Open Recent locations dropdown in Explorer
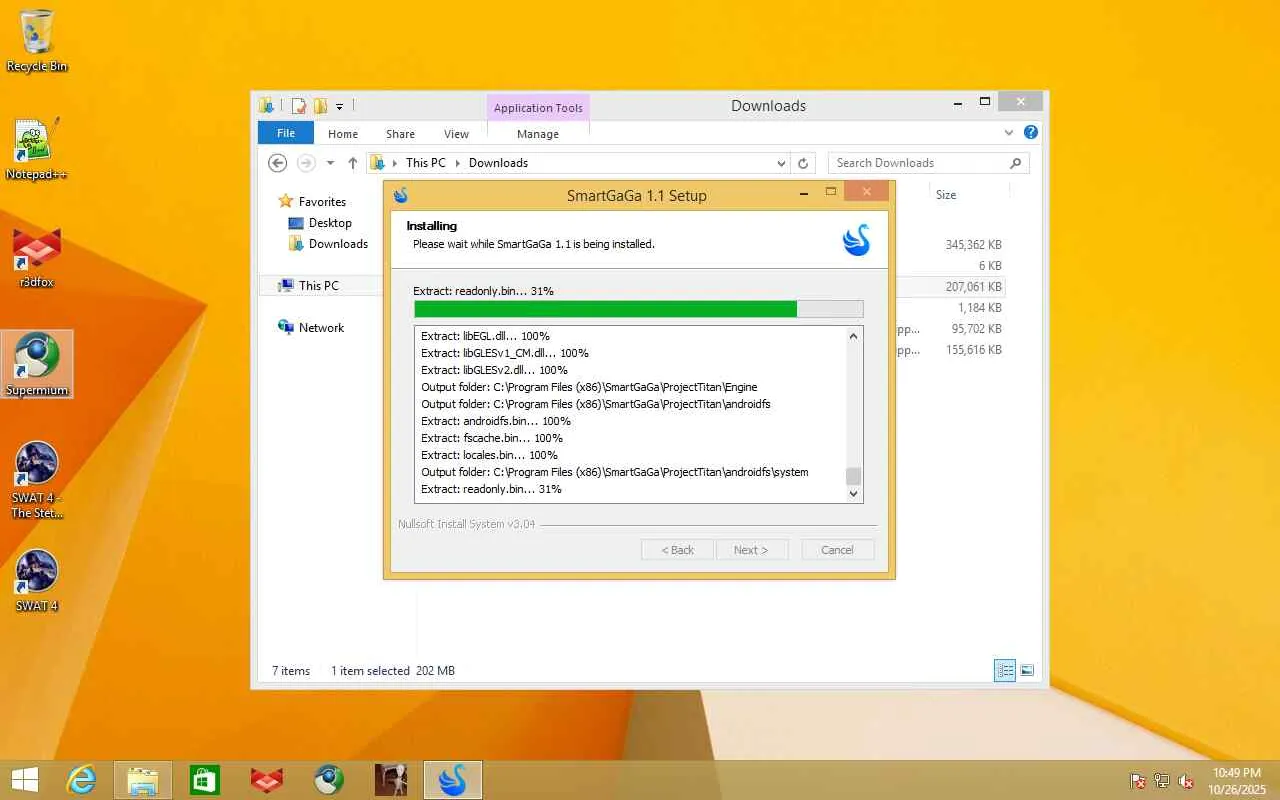The height and width of the screenshot is (800, 1280). pos(330,163)
